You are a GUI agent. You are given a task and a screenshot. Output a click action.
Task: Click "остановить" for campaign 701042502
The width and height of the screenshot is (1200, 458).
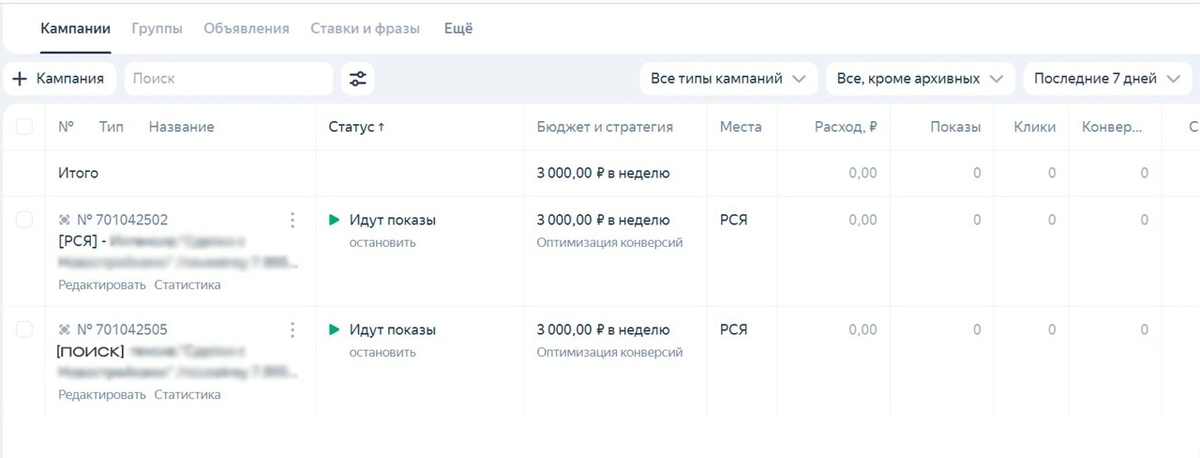tap(382, 243)
